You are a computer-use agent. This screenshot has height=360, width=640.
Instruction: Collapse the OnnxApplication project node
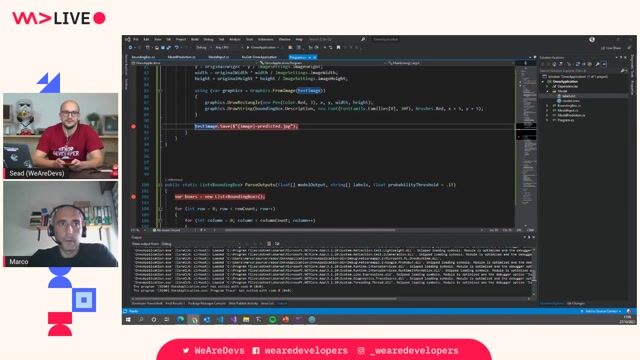[x=544, y=82]
